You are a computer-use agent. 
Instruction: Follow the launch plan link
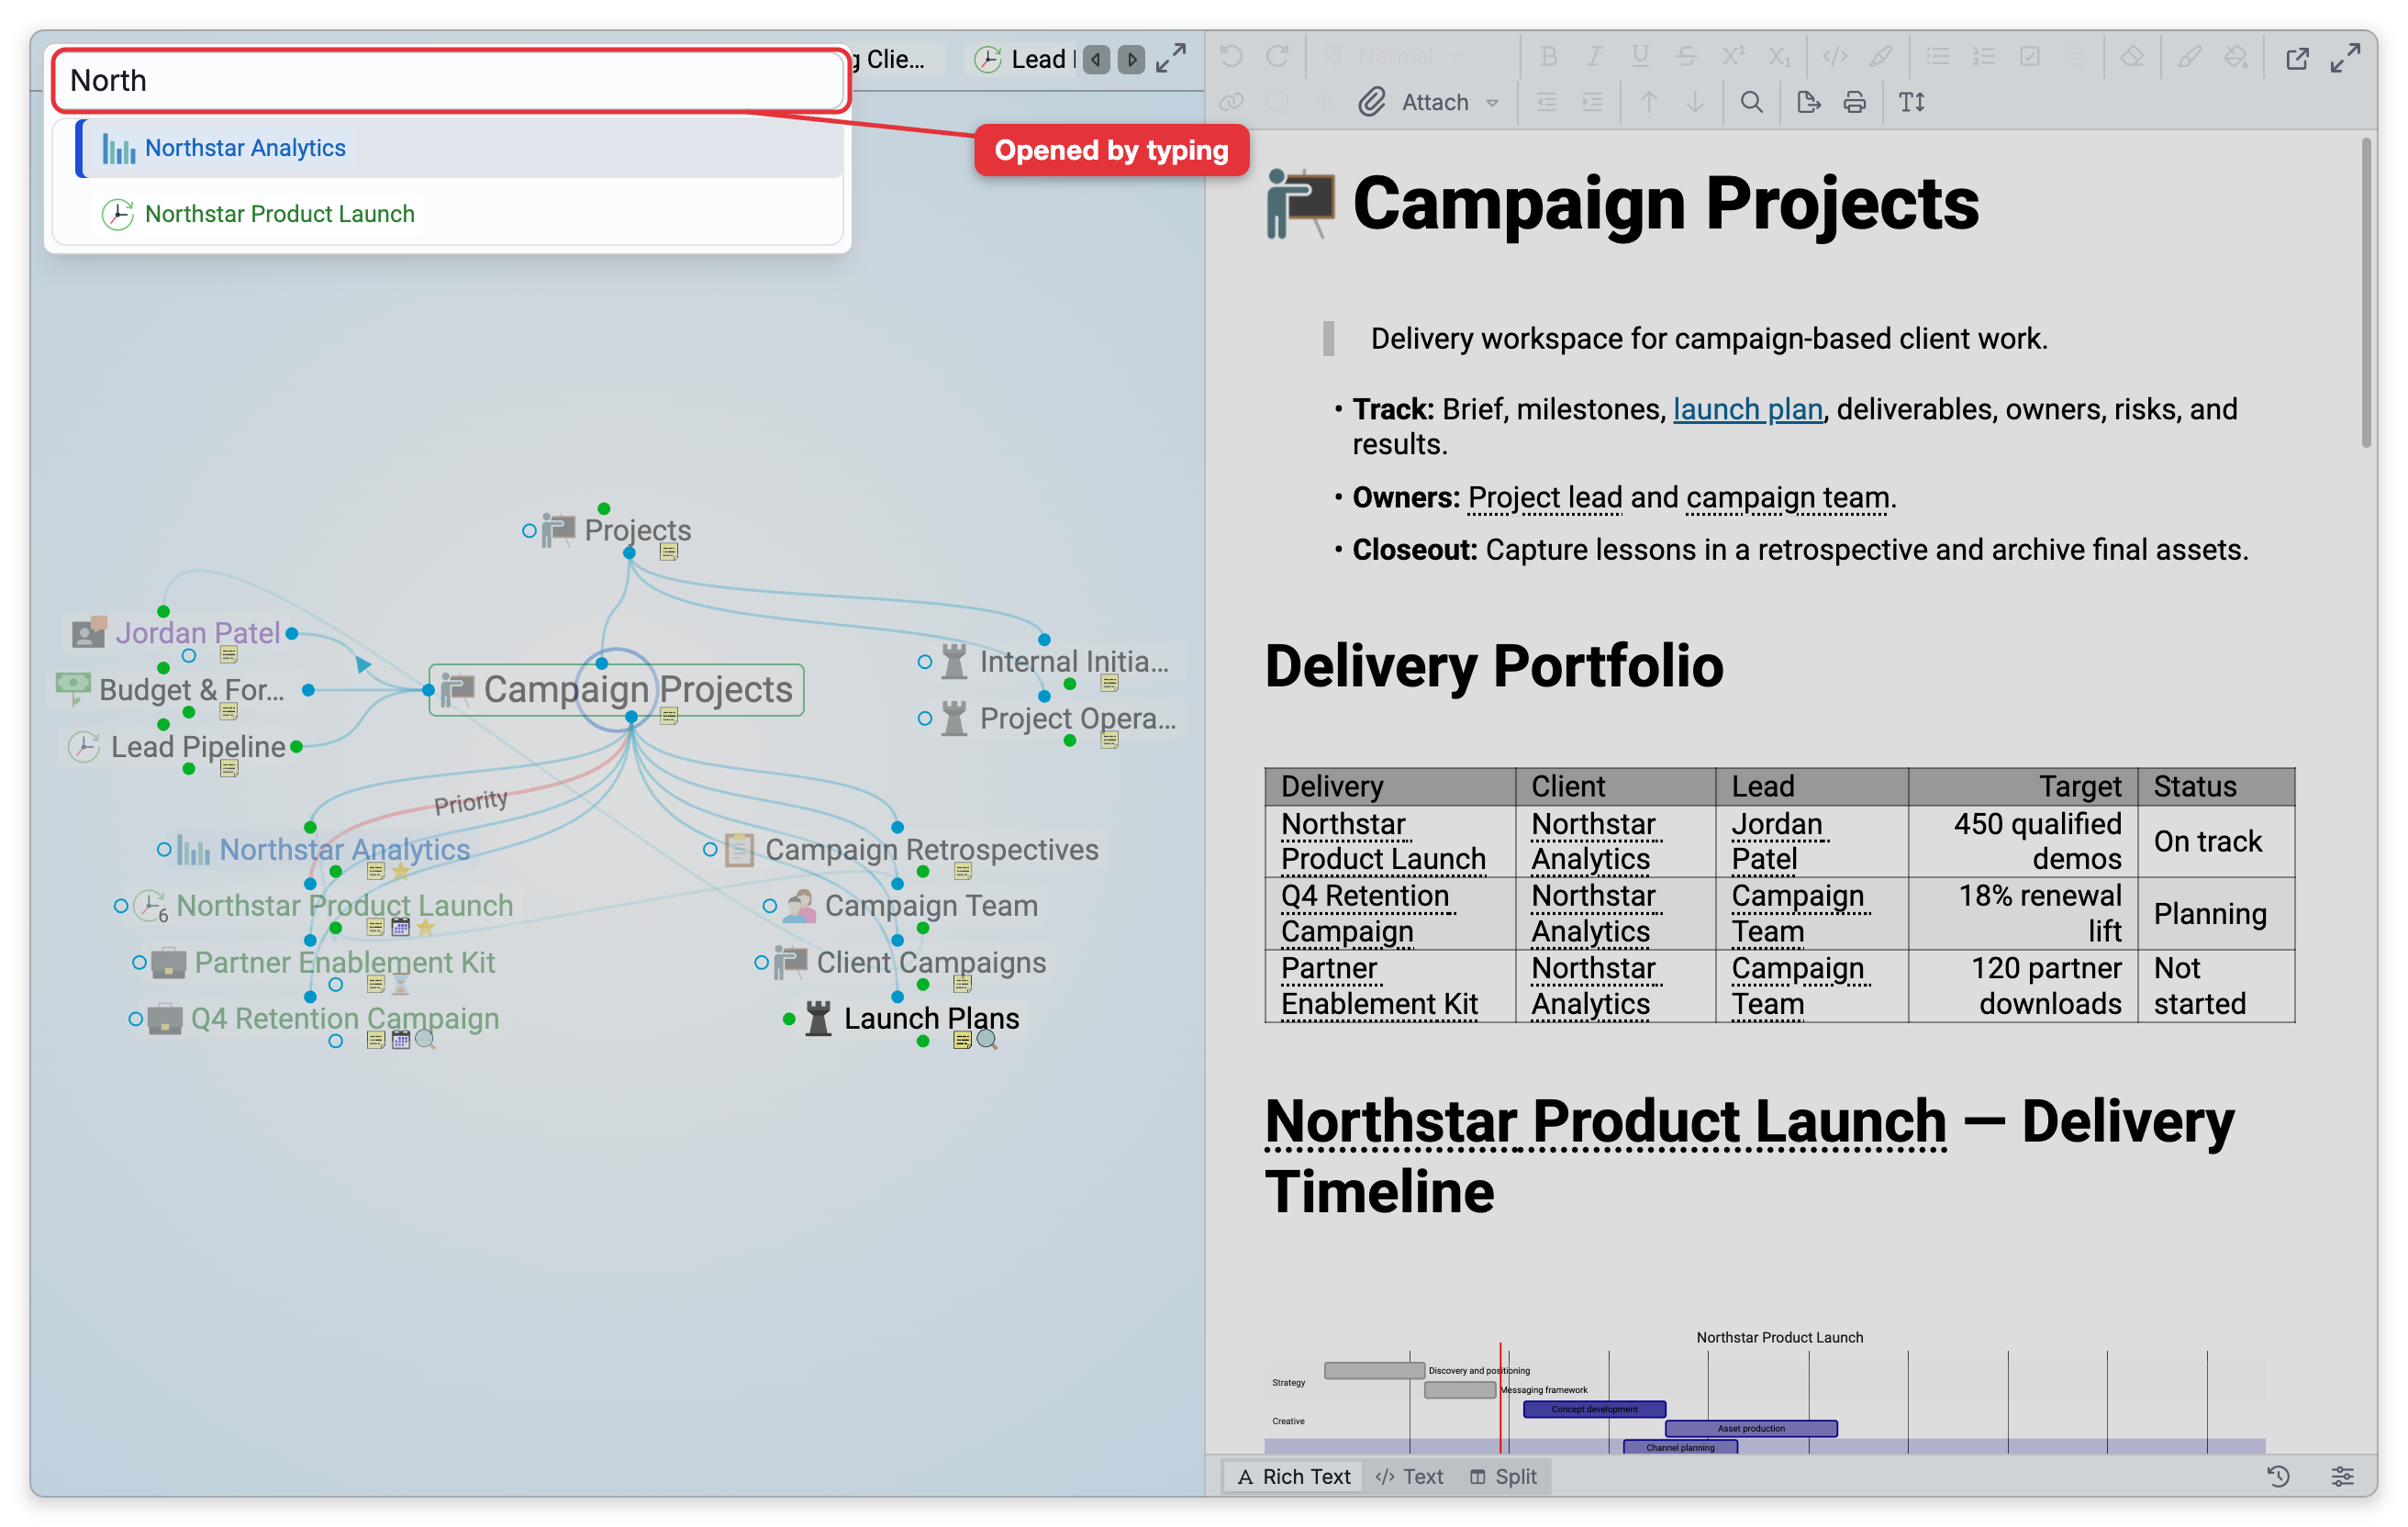click(1747, 409)
